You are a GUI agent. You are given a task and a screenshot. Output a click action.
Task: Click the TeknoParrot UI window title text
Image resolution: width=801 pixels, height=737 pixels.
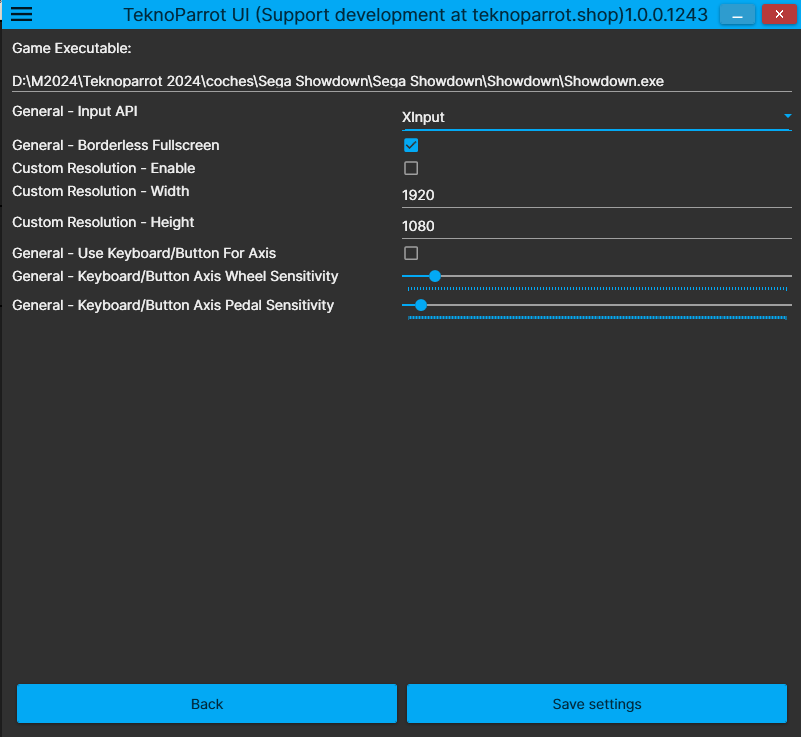pyautogui.click(x=415, y=15)
